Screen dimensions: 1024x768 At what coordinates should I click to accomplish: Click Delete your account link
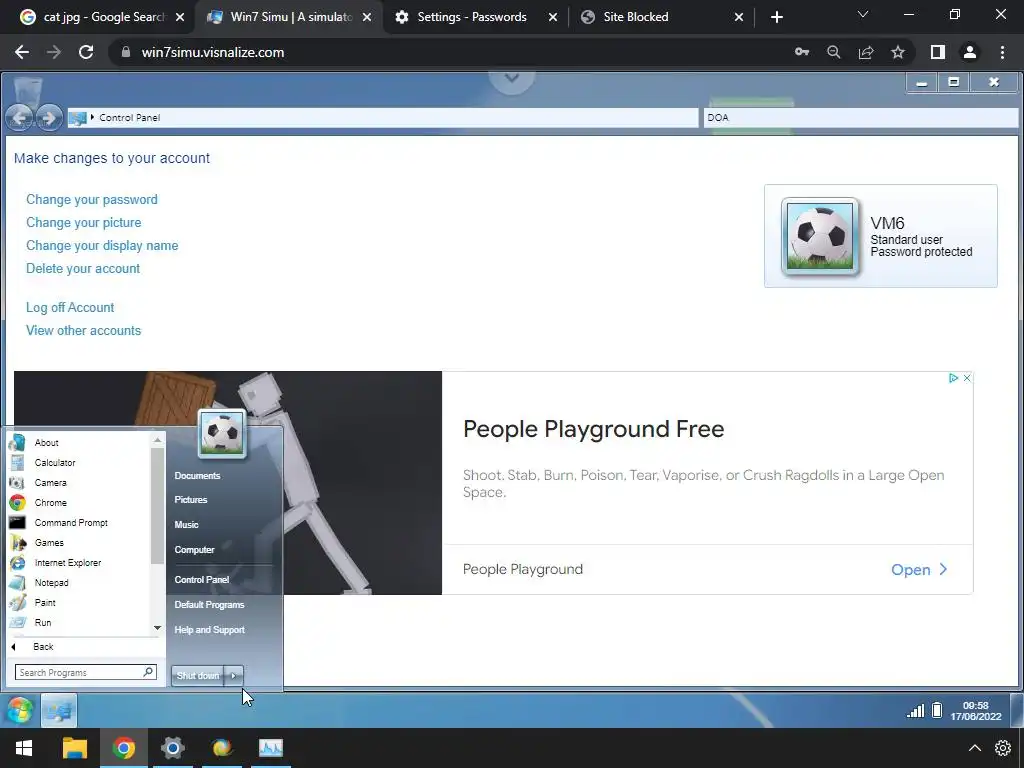(x=83, y=268)
